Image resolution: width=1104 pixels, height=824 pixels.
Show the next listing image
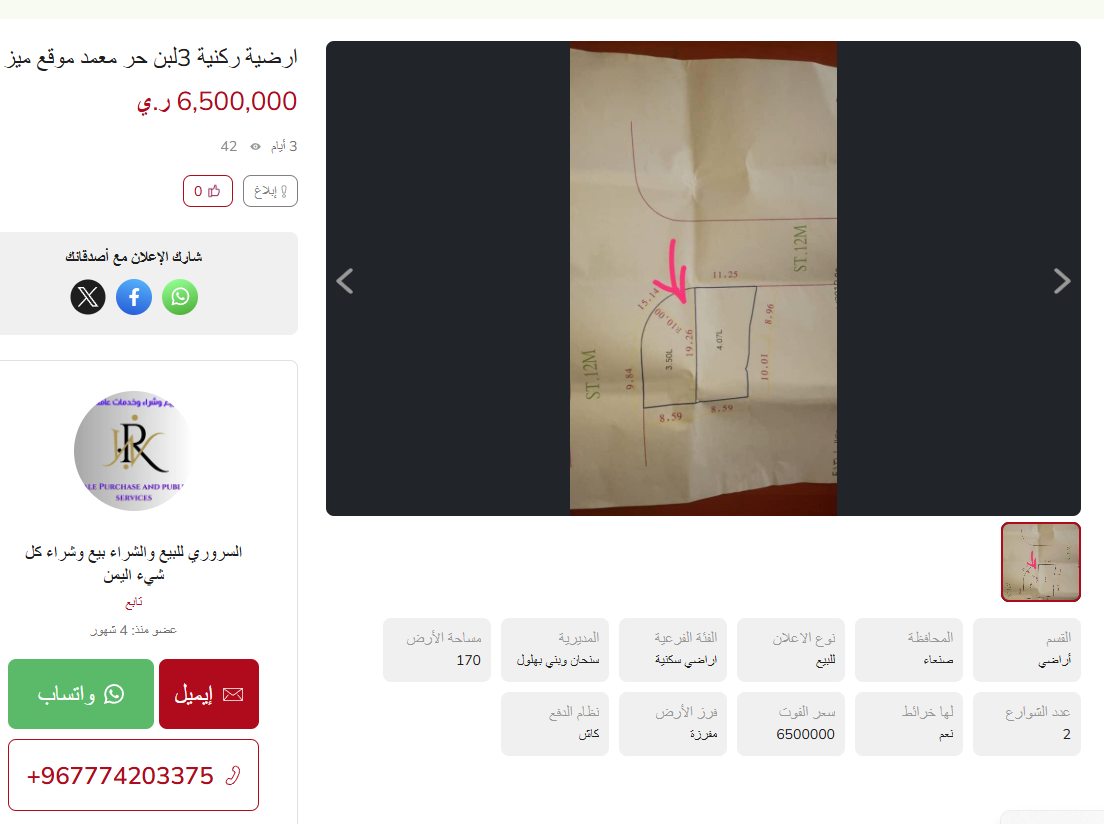[1062, 281]
